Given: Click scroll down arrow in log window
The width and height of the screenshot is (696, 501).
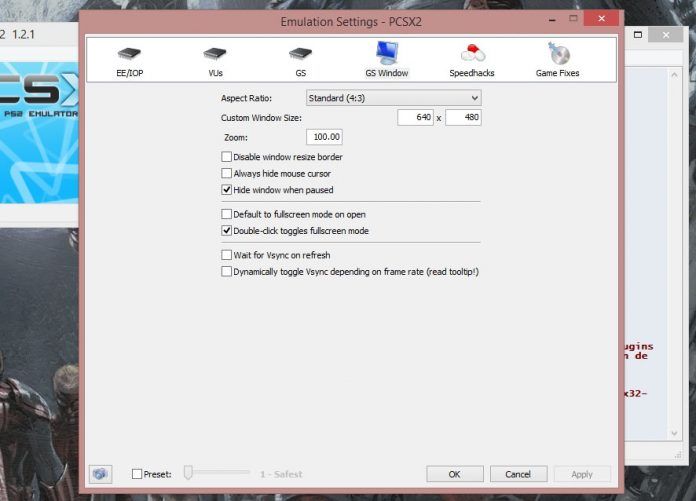Looking at the screenshot, I should coord(674,433).
